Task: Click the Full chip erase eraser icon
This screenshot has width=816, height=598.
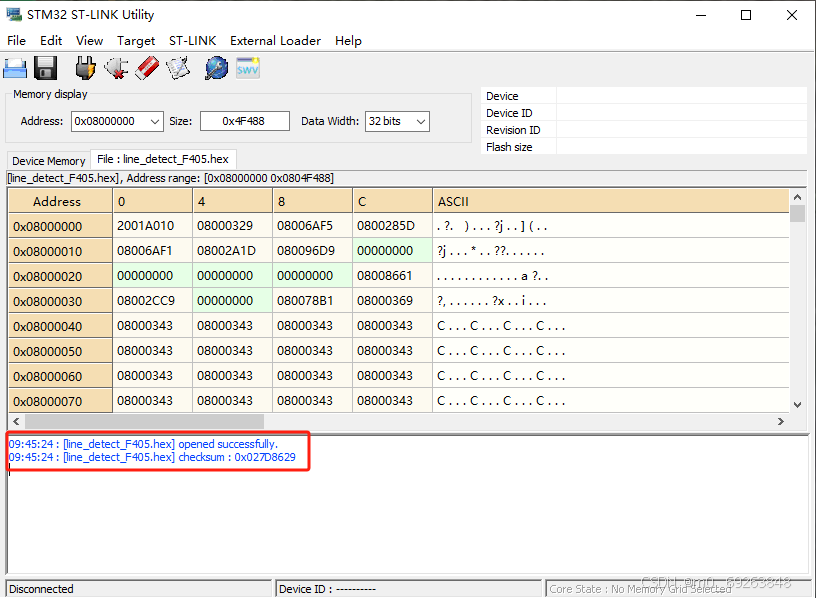Action: point(147,68)
